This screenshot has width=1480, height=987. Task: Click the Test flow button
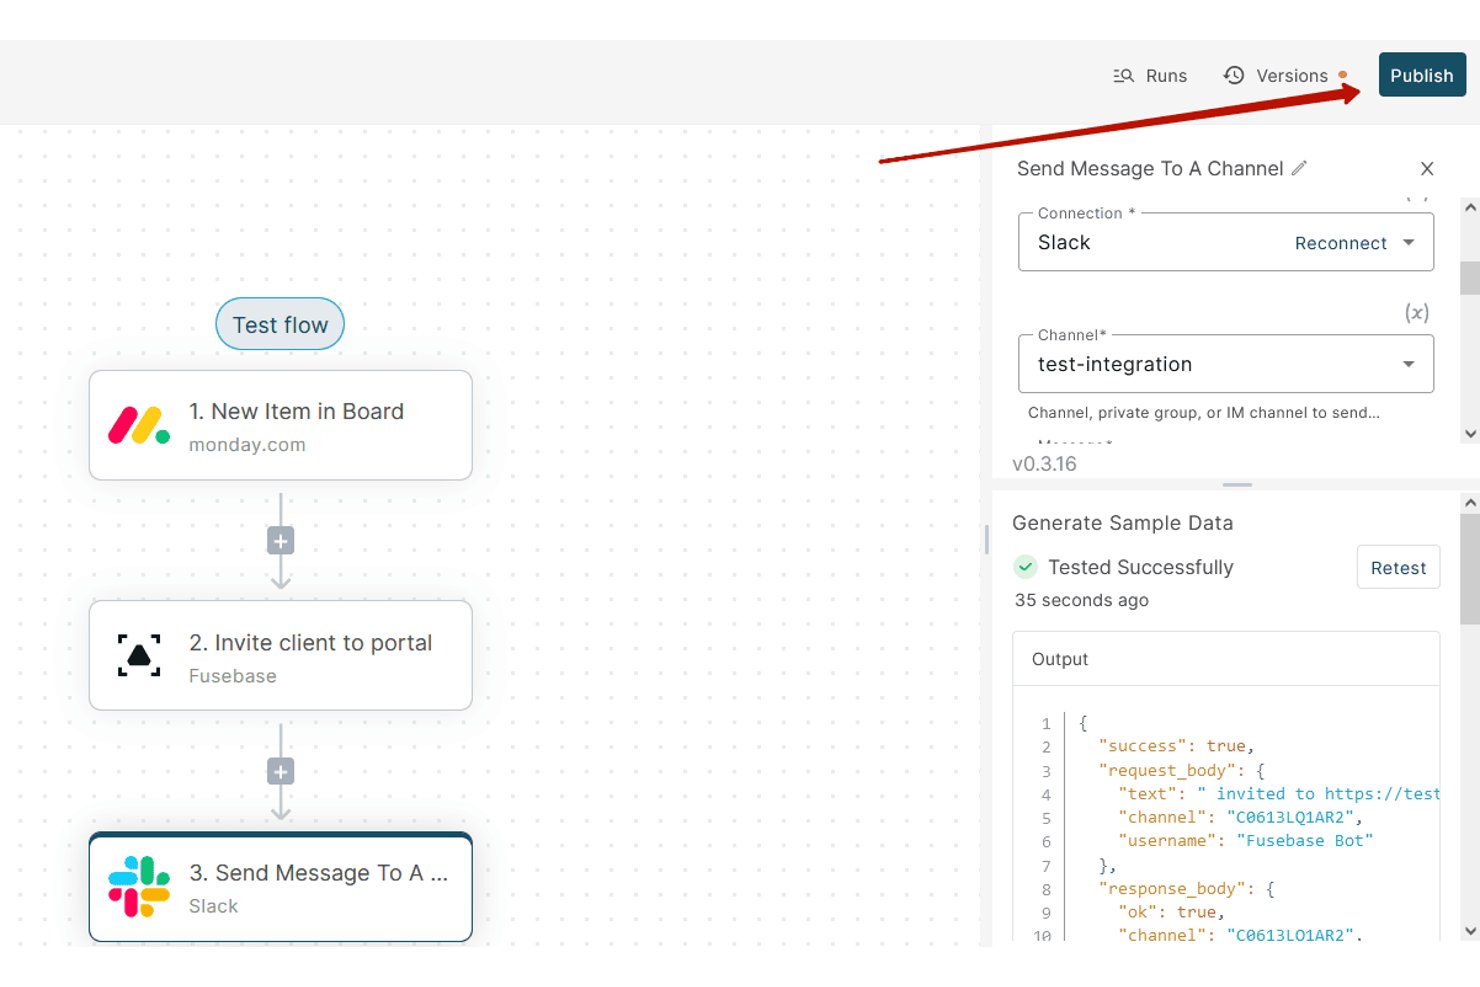pos(280,324)
